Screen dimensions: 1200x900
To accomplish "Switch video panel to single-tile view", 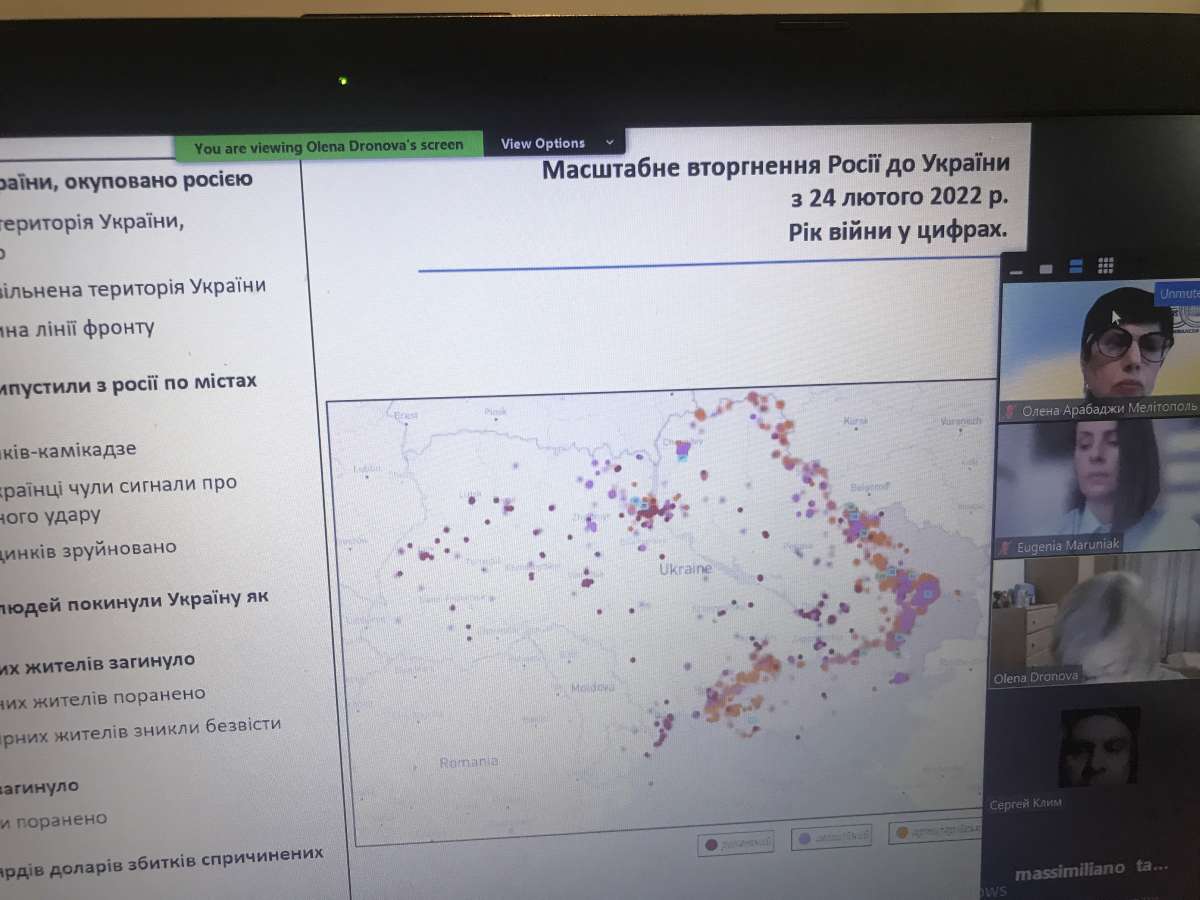I will (x=1046, y=269).
